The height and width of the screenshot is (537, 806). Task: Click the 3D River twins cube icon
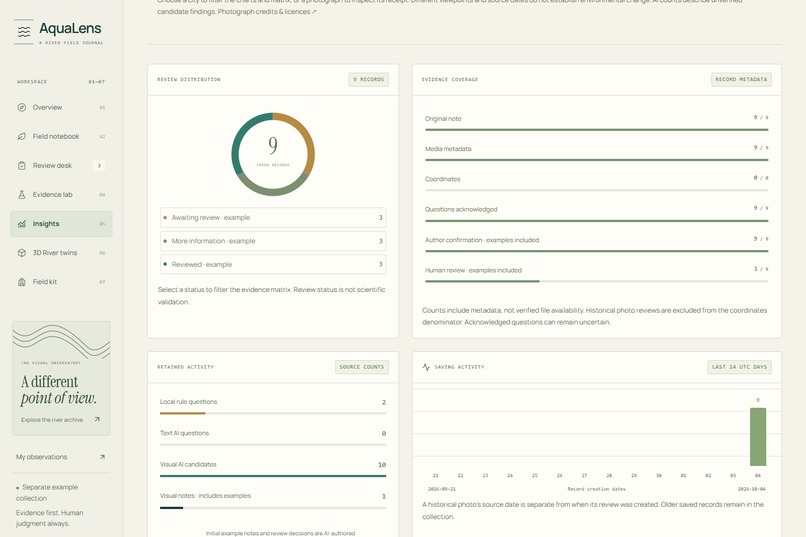click(22, 253)
